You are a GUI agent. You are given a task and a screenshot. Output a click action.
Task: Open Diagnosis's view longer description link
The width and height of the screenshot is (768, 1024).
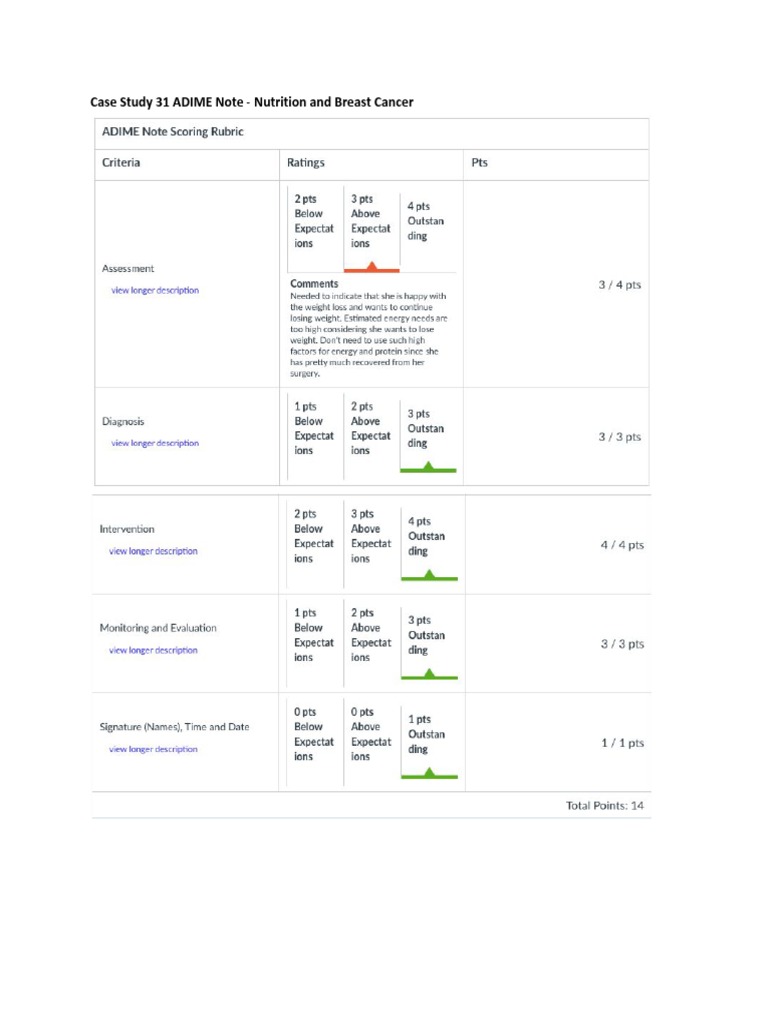click(154, 443)
